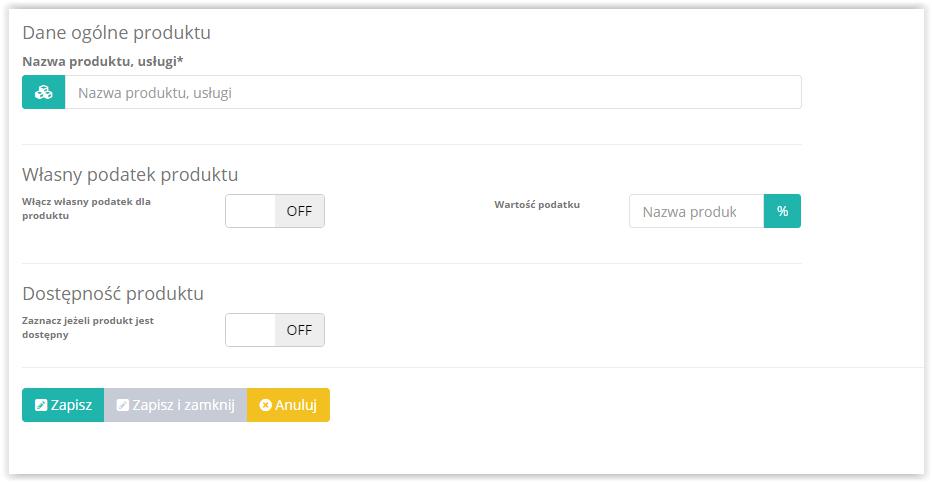Click the Dane ogólne produktu heading
The image size is (932, 482).
point(116,33)
